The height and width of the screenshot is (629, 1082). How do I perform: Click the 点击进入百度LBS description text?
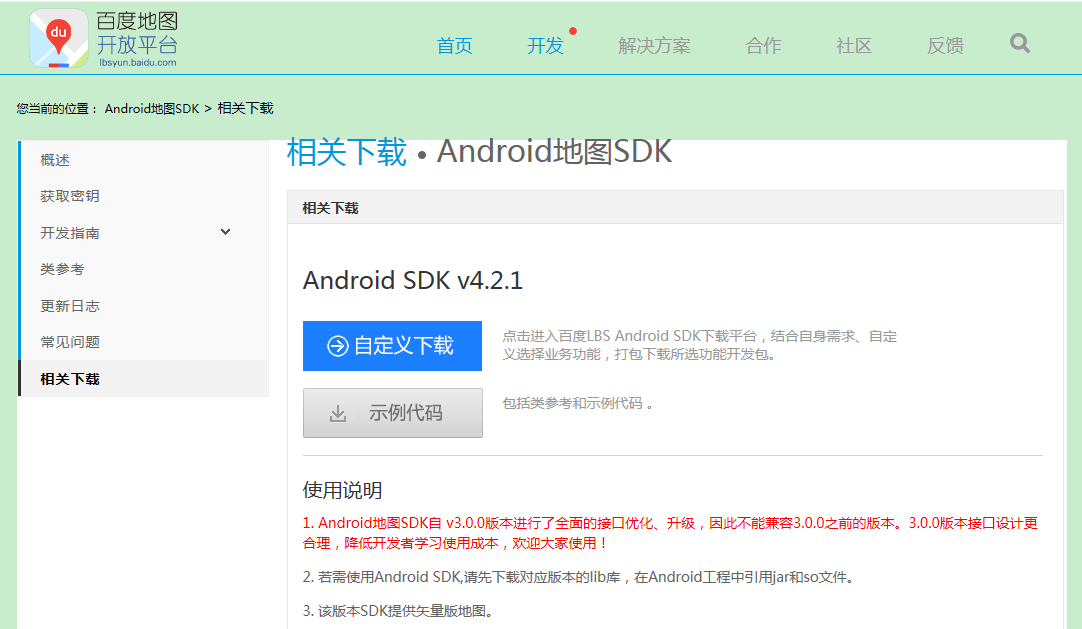point(700,345)
